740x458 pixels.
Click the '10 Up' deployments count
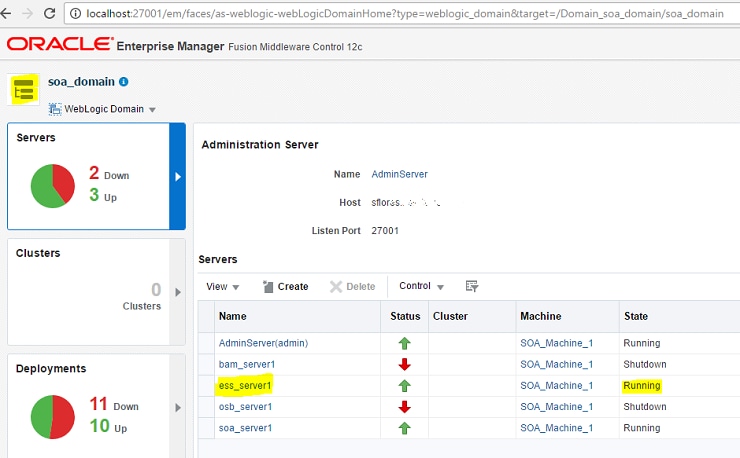[x=108, y=426]
